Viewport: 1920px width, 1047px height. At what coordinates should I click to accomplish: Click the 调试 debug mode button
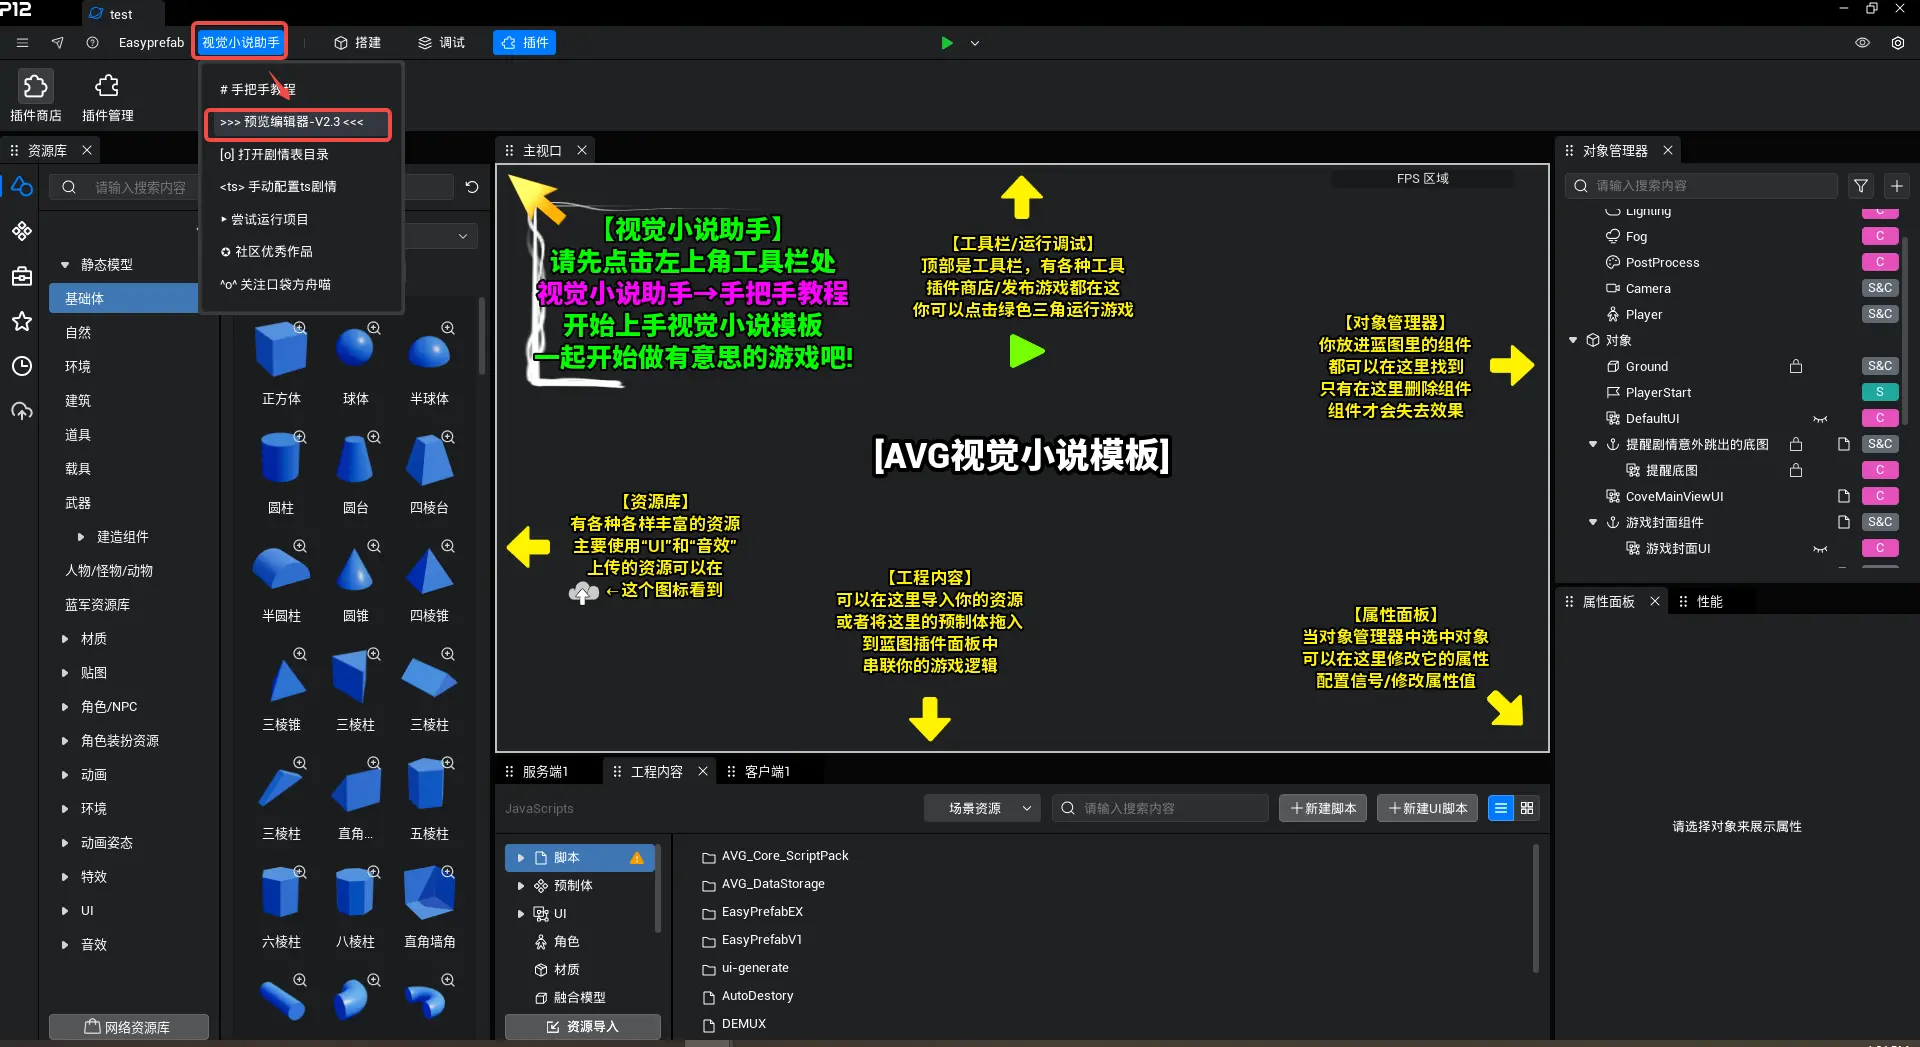442,43
